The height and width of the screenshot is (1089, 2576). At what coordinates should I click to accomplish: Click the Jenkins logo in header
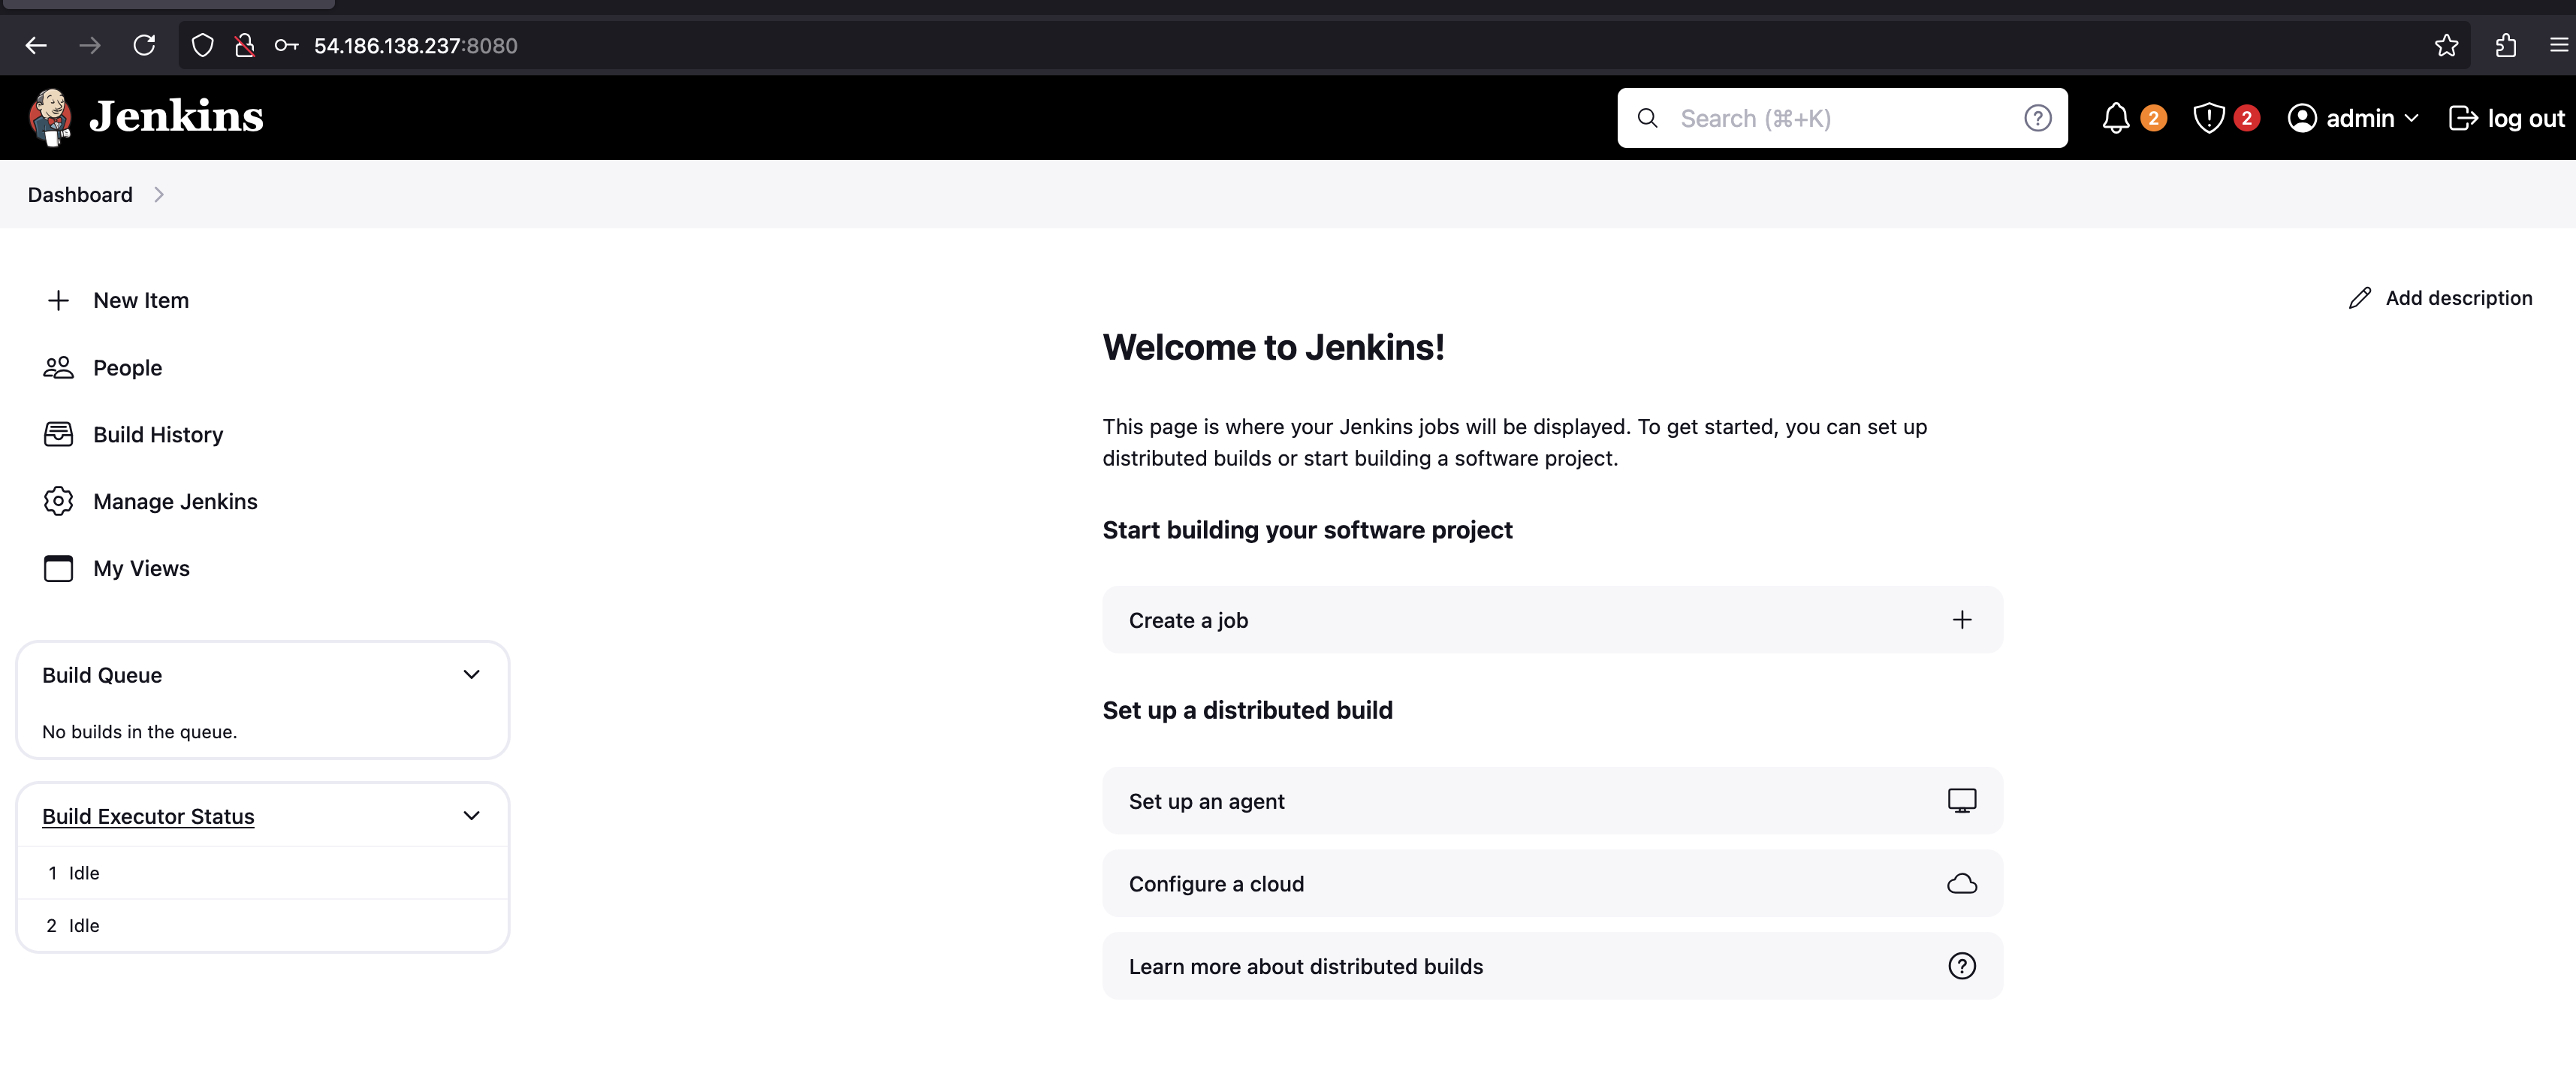pos(146,117)
